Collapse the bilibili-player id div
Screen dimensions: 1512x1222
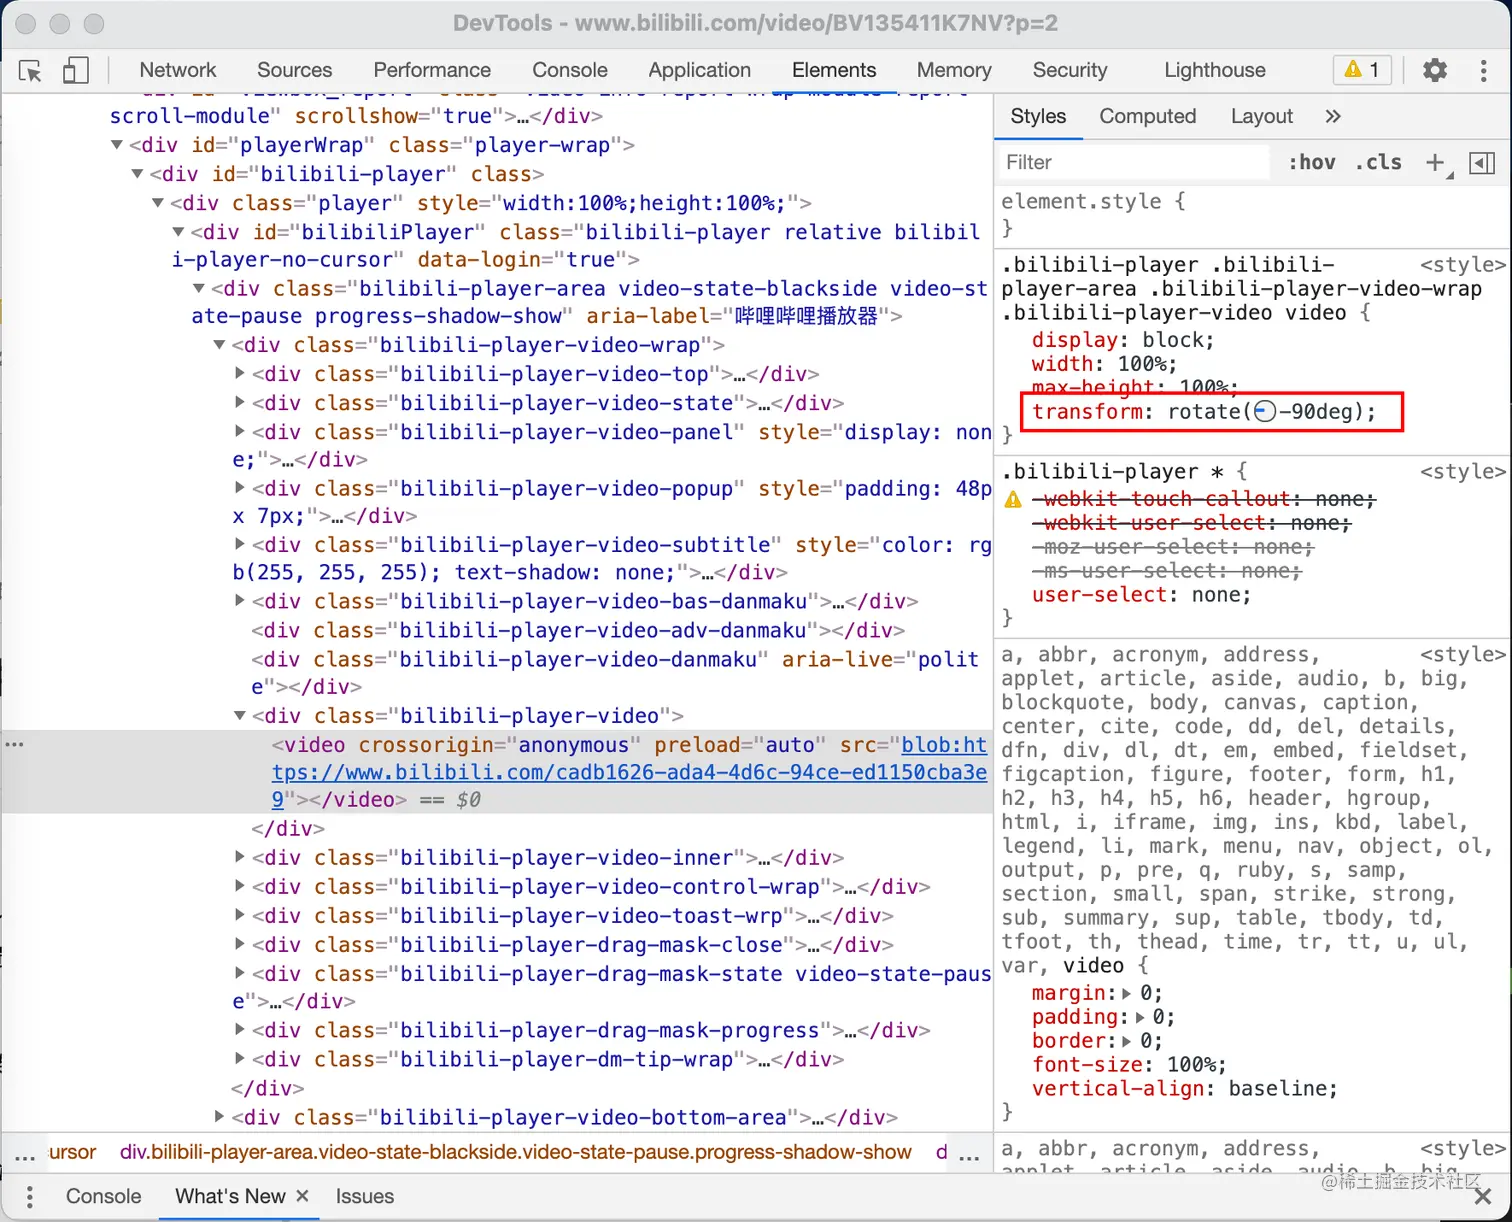click(x=138, y=175)
